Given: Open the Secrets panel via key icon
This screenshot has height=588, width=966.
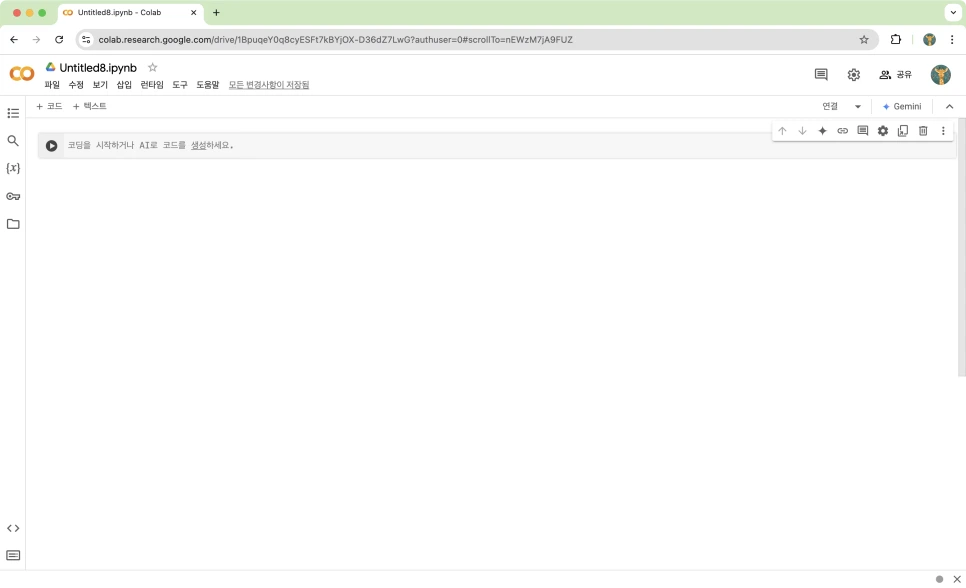Looking at the screenshot, I should pos(13,196).
